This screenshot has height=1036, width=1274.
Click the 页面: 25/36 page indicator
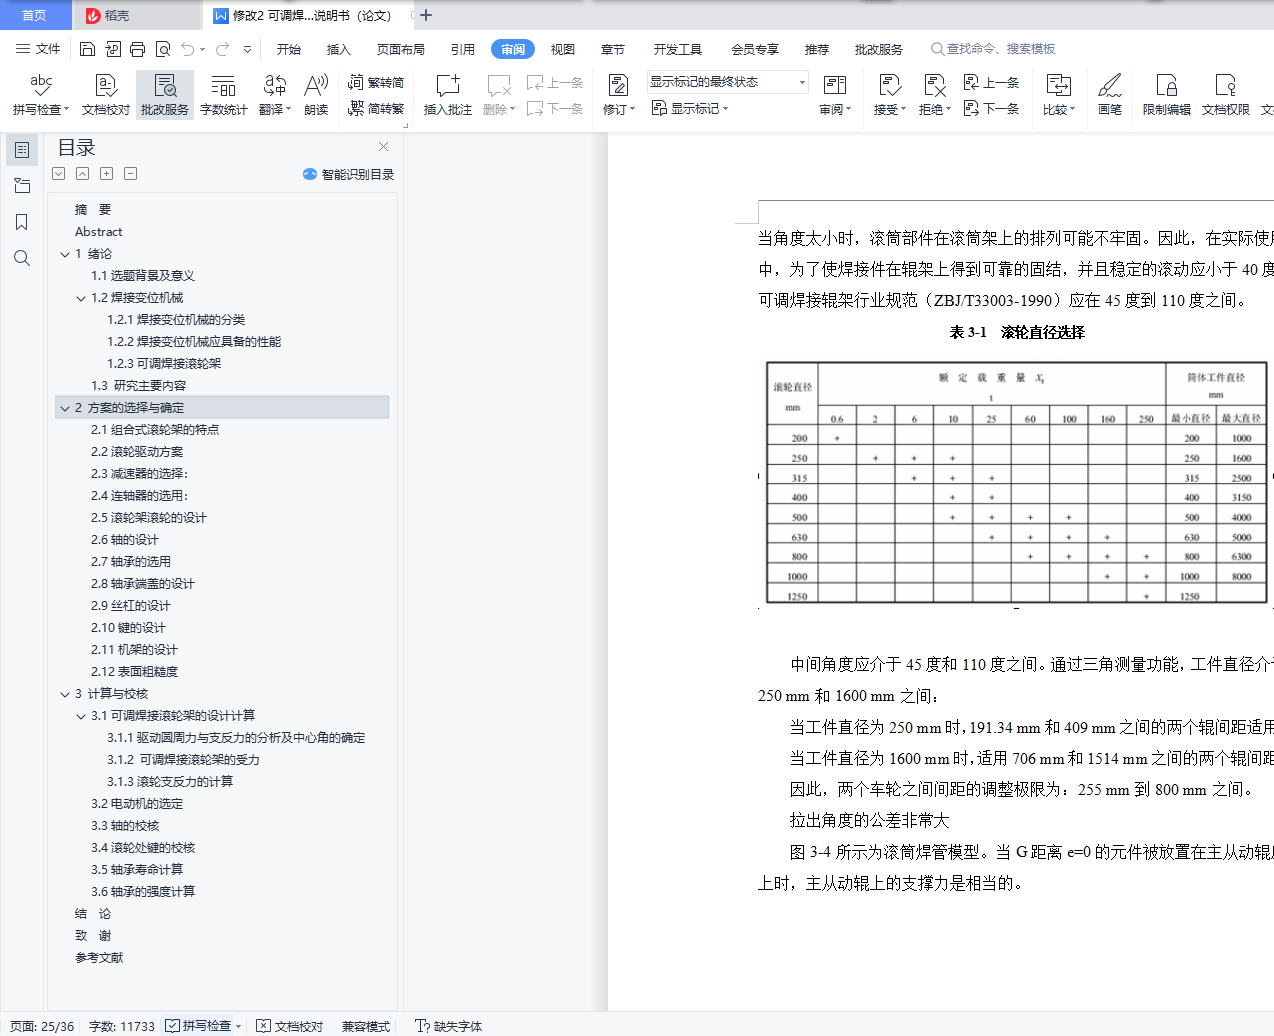pos(42,1026)
